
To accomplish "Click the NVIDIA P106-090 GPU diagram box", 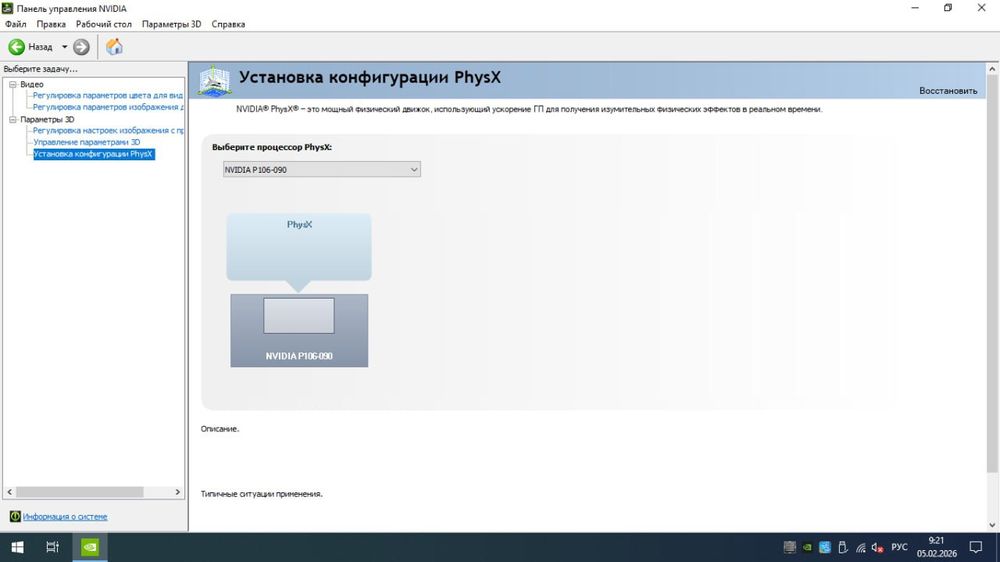I will 299,330.
